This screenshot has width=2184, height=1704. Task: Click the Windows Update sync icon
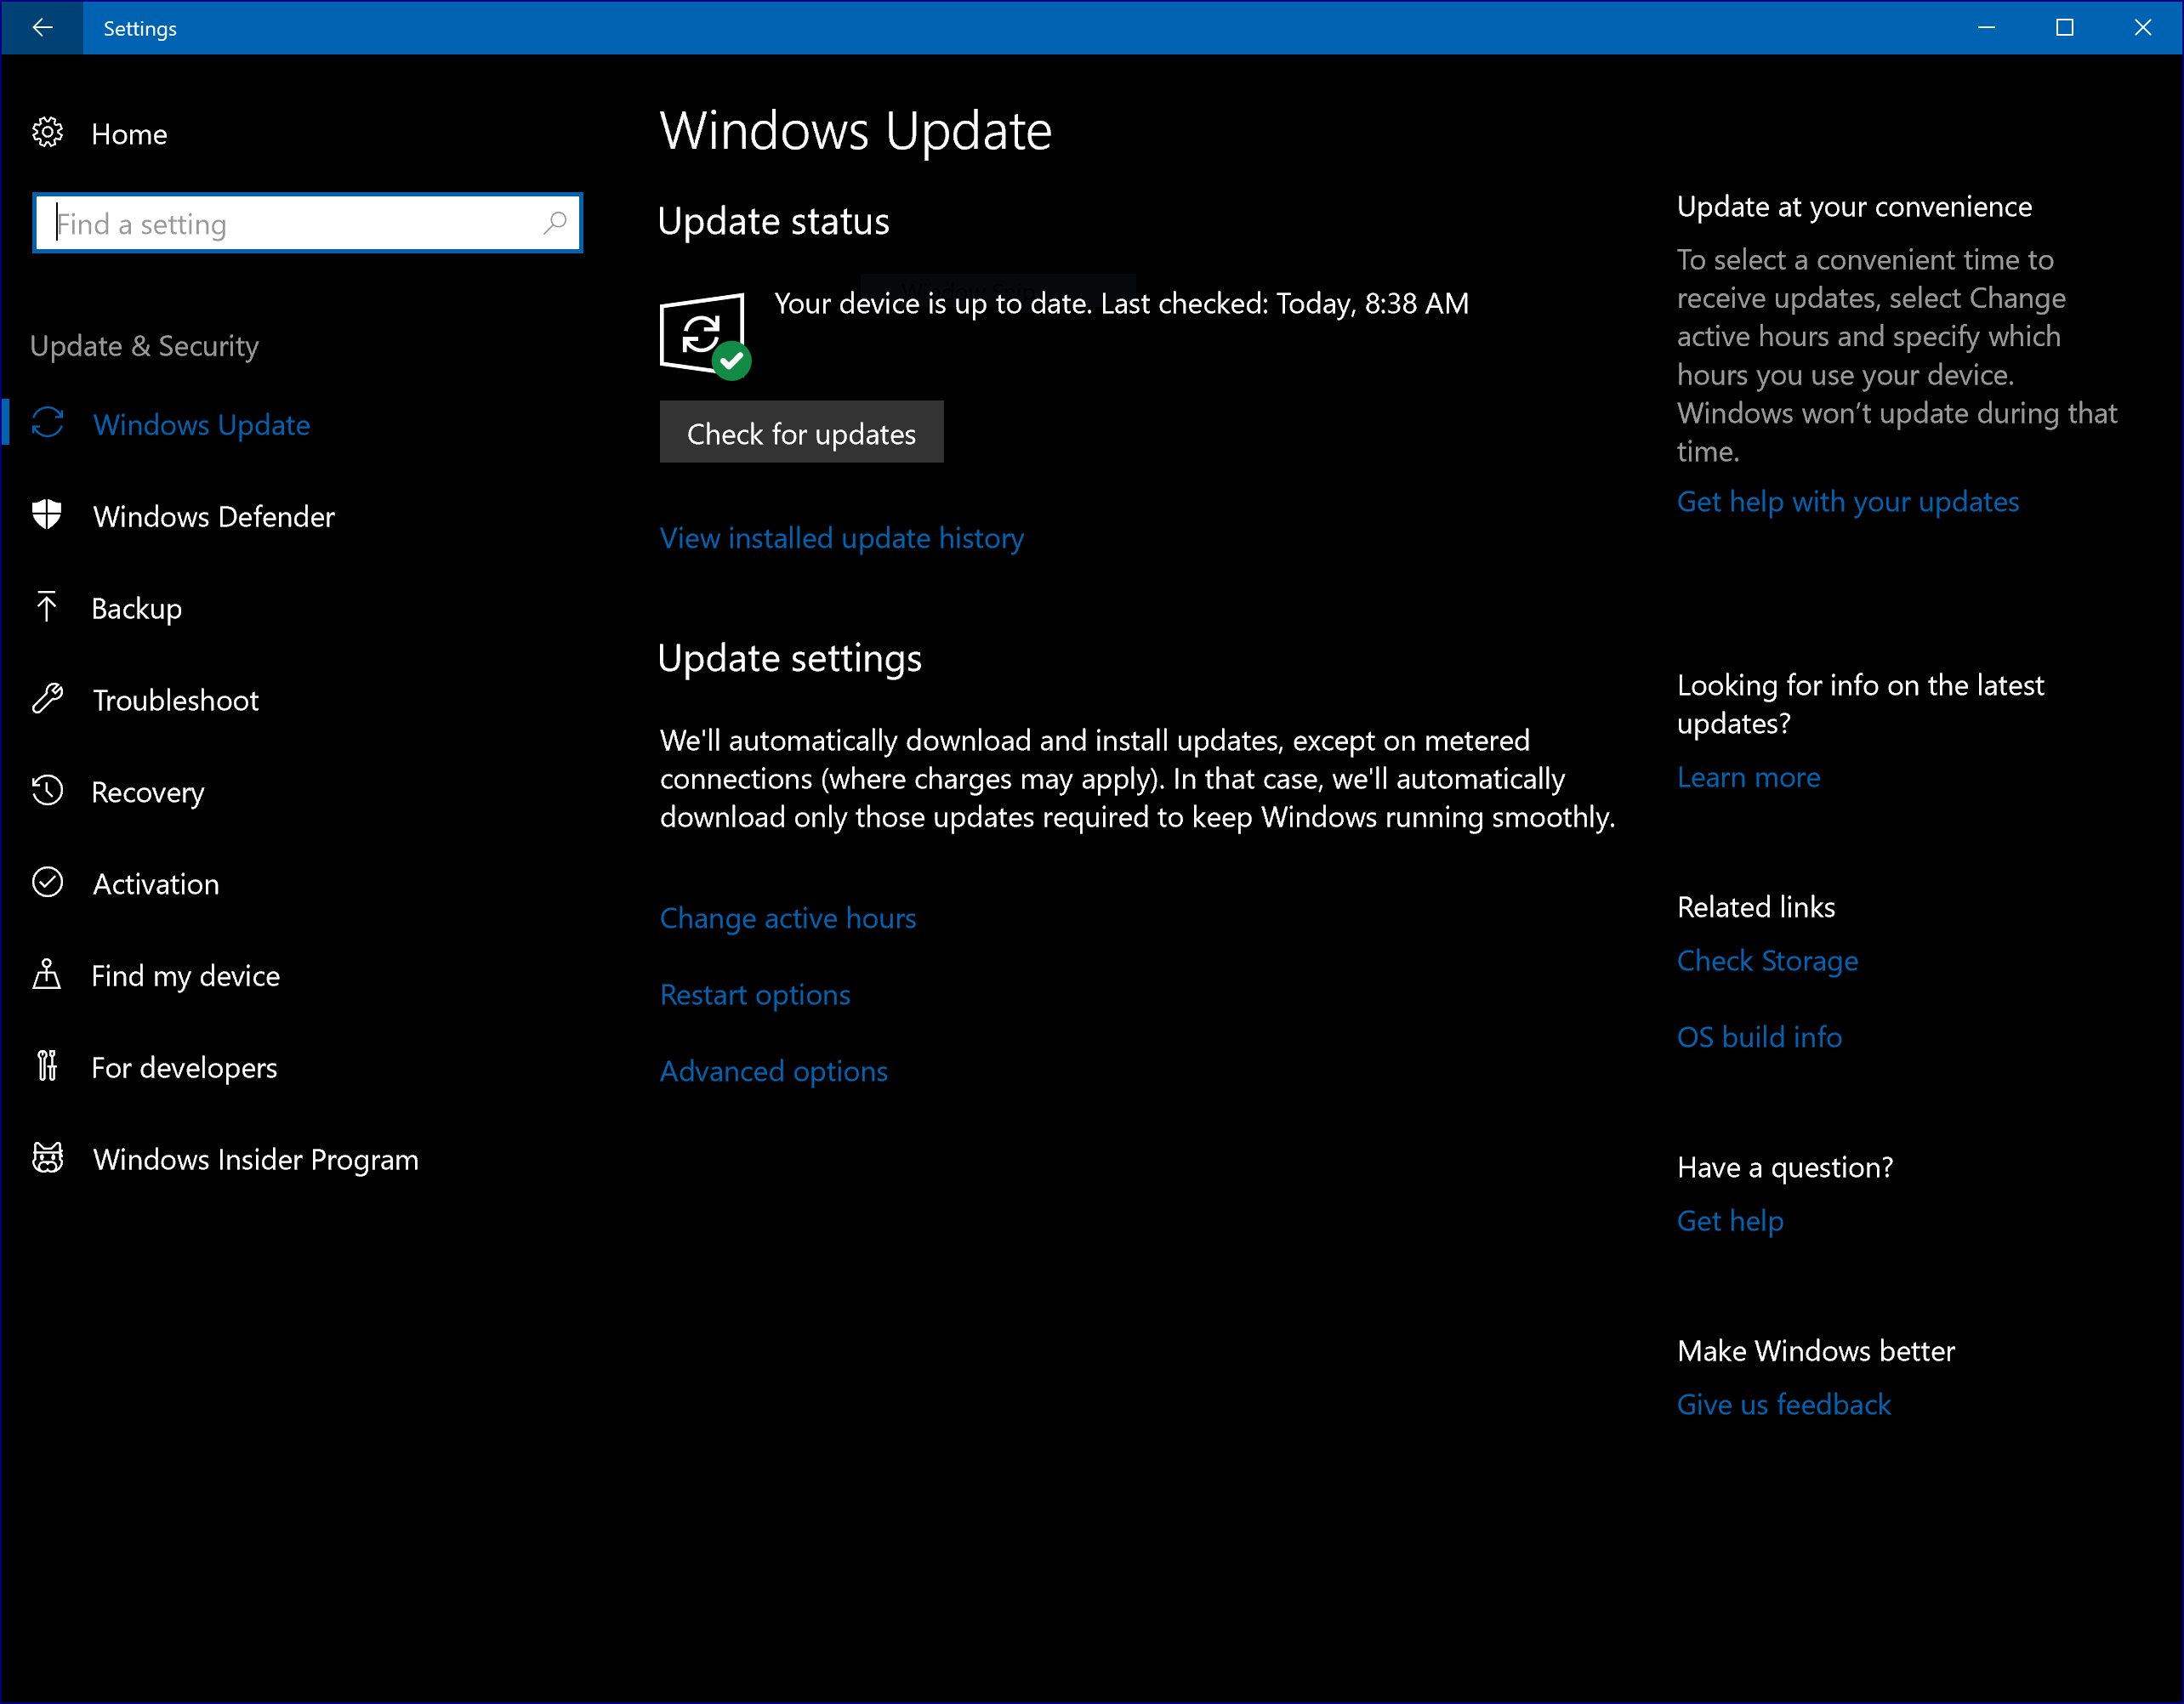pyautogui.click(x=47, y=424)
